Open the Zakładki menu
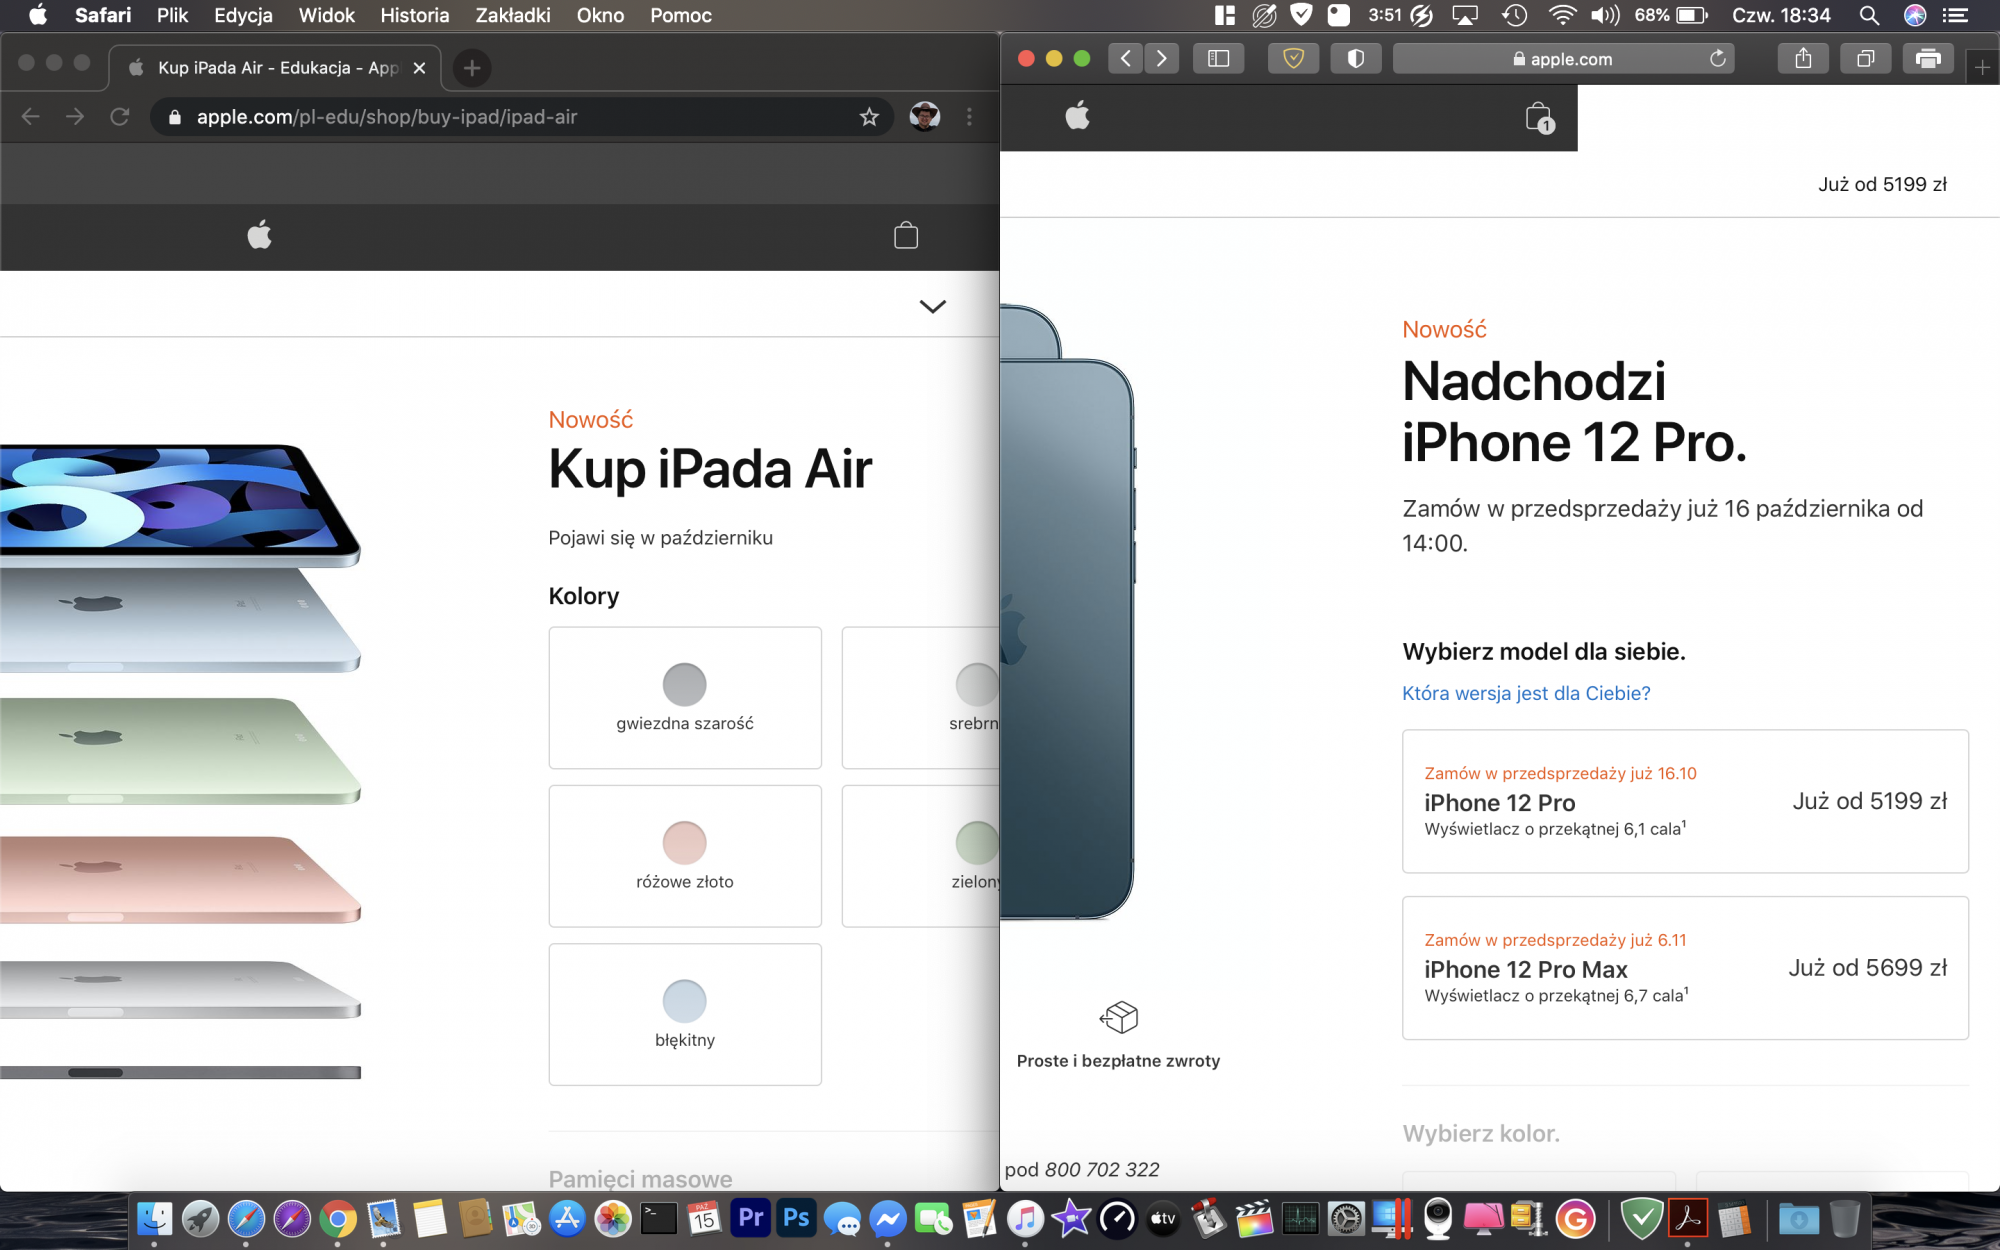This screenshot has width=2000, height=1250. [512, 15]
